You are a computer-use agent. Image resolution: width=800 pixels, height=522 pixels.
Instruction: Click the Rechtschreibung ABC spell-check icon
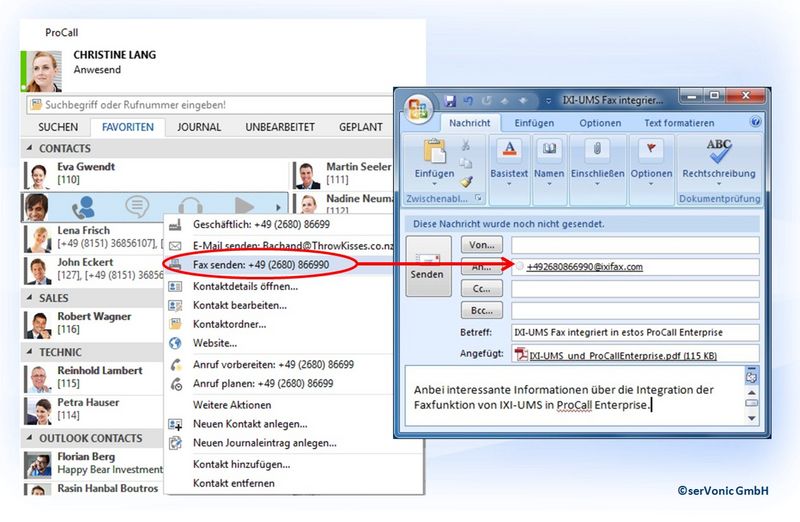719,151
